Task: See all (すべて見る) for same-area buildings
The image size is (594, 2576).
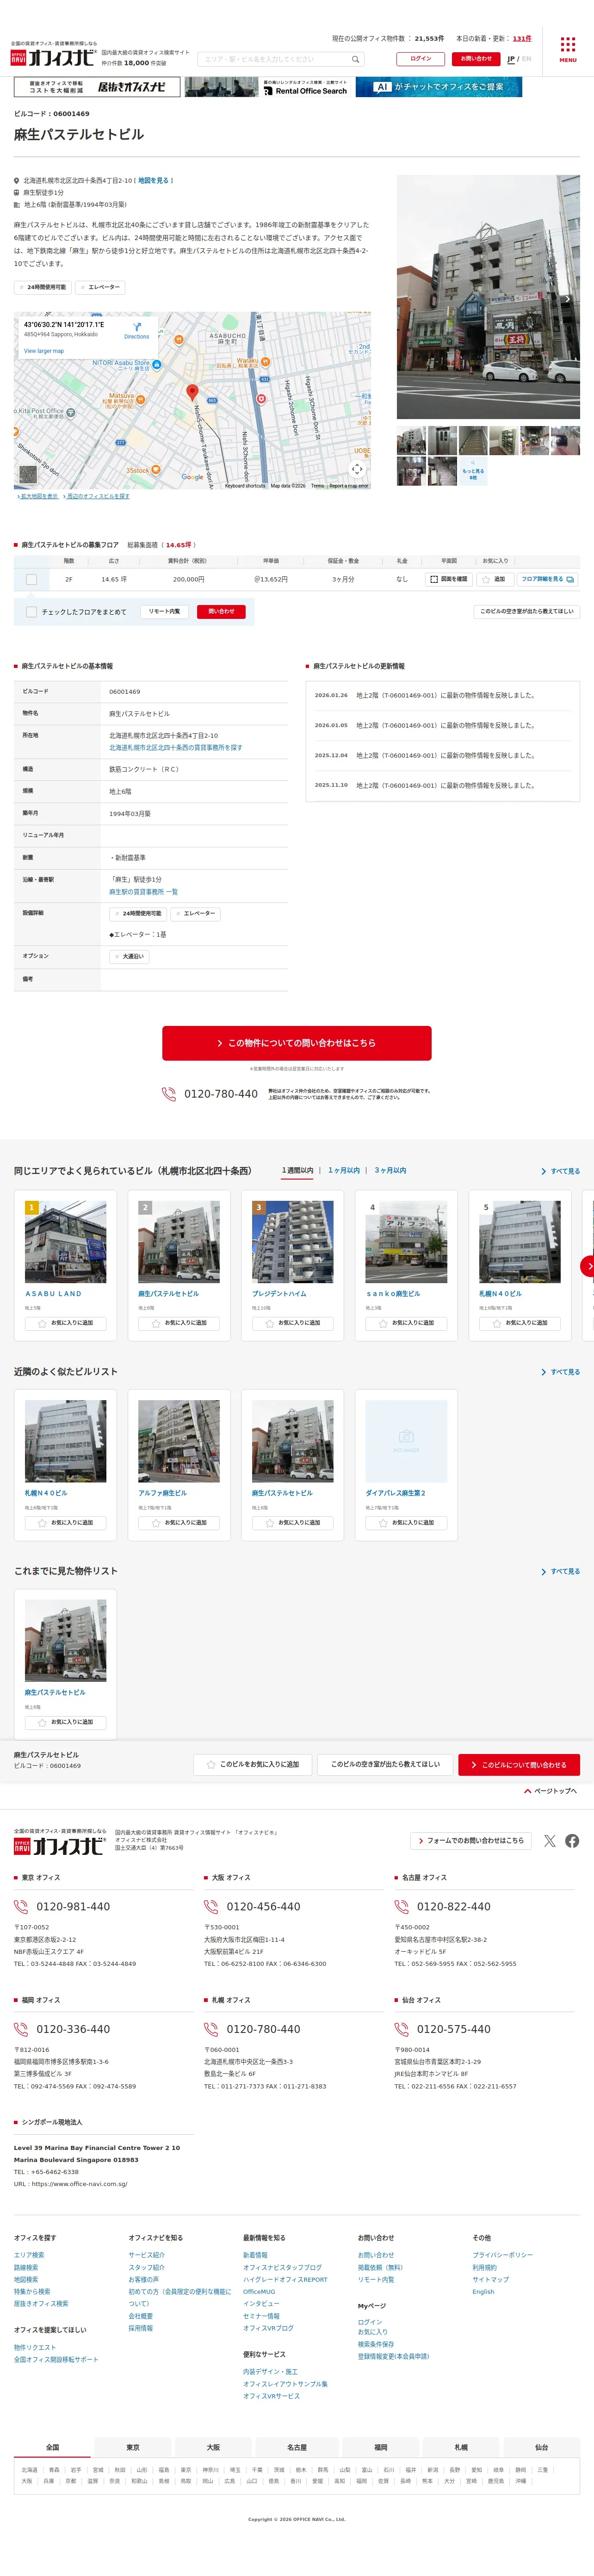Action: coord(561,1171)
